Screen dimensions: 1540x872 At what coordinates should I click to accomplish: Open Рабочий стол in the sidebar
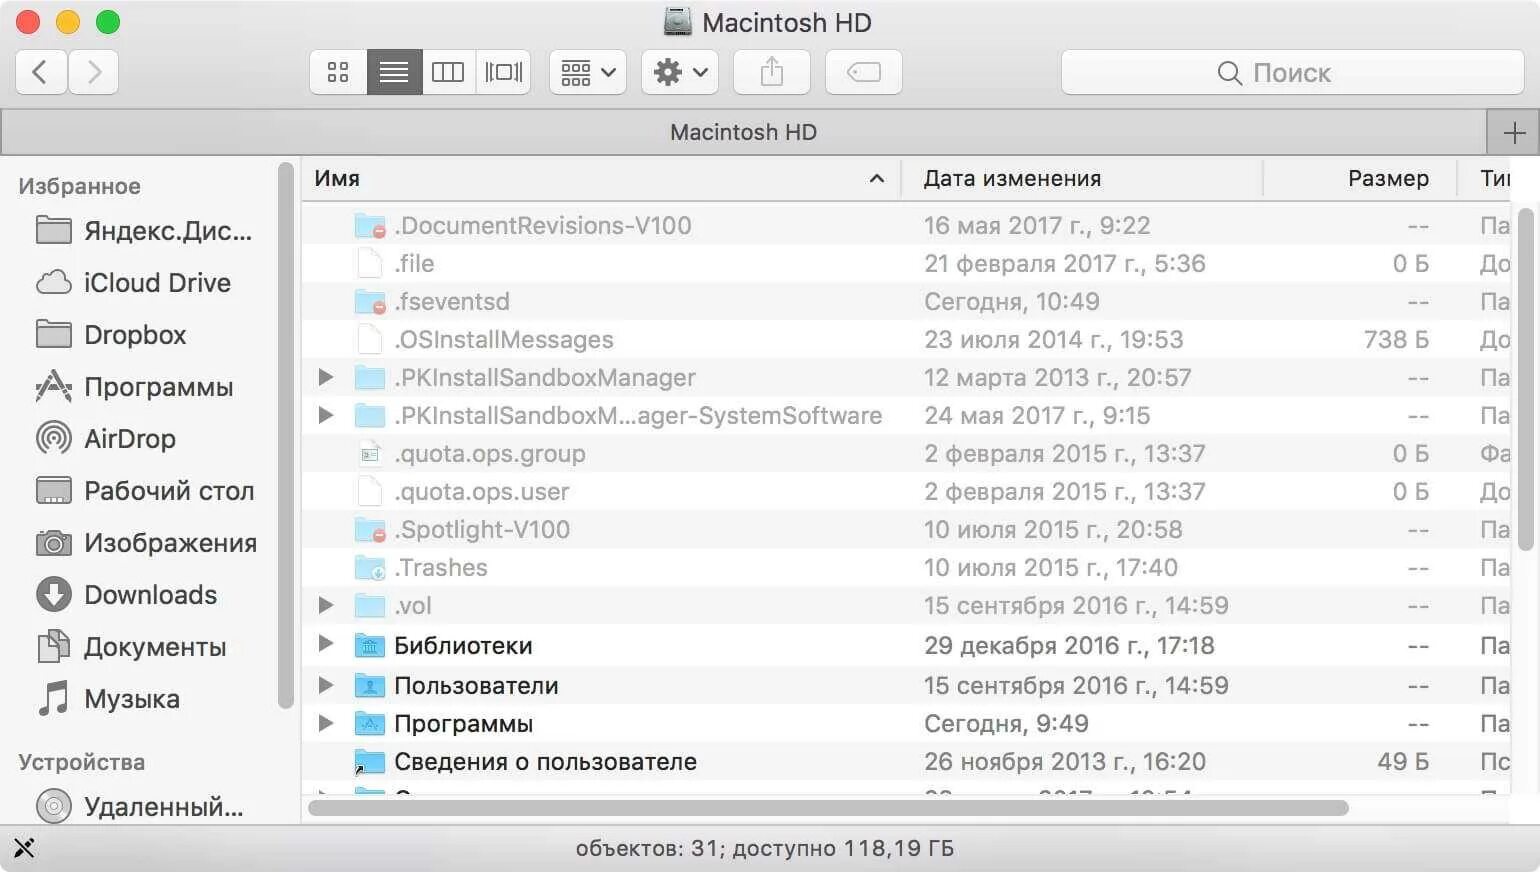[145, 491]
